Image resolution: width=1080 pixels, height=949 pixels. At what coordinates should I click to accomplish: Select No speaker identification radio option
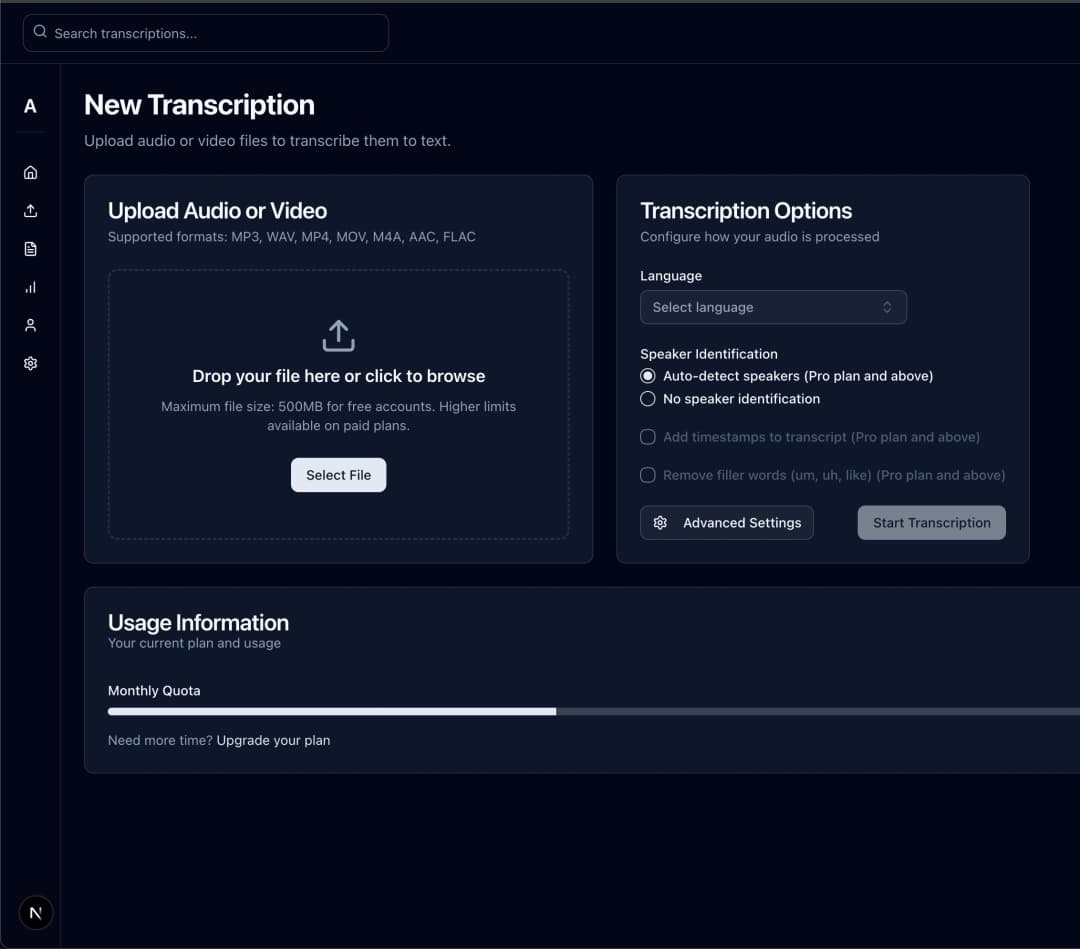[647, 399]
